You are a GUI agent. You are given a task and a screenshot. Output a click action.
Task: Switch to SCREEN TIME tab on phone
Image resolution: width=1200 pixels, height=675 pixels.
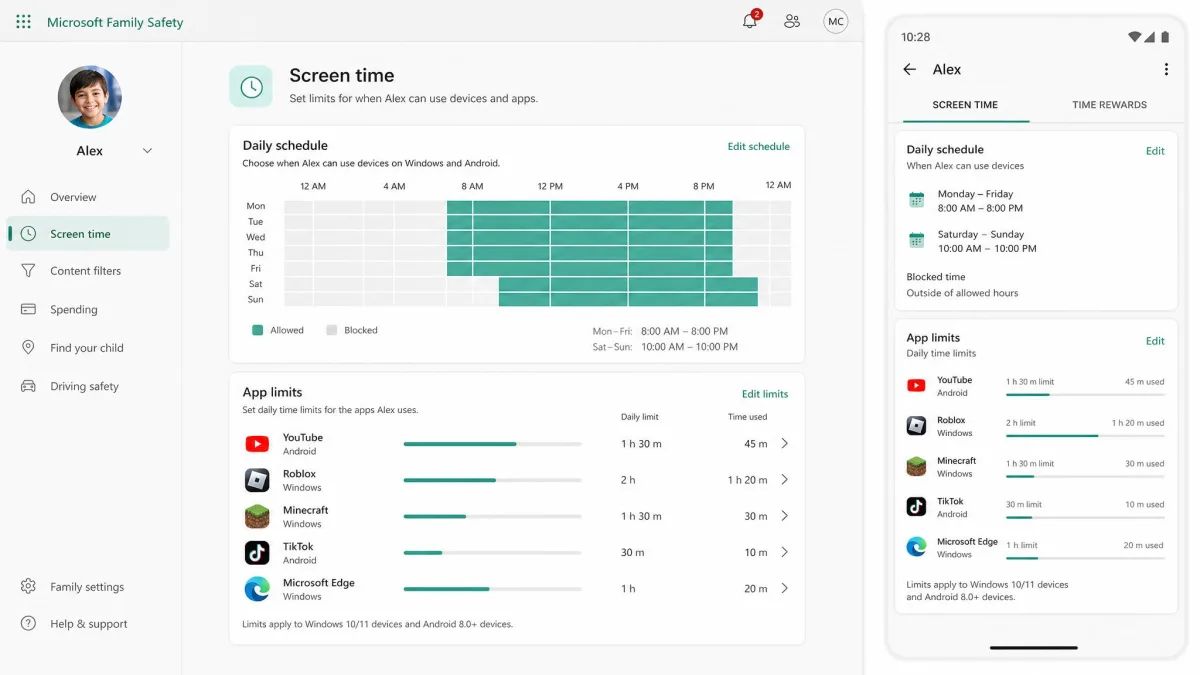[x=965, y=105]
